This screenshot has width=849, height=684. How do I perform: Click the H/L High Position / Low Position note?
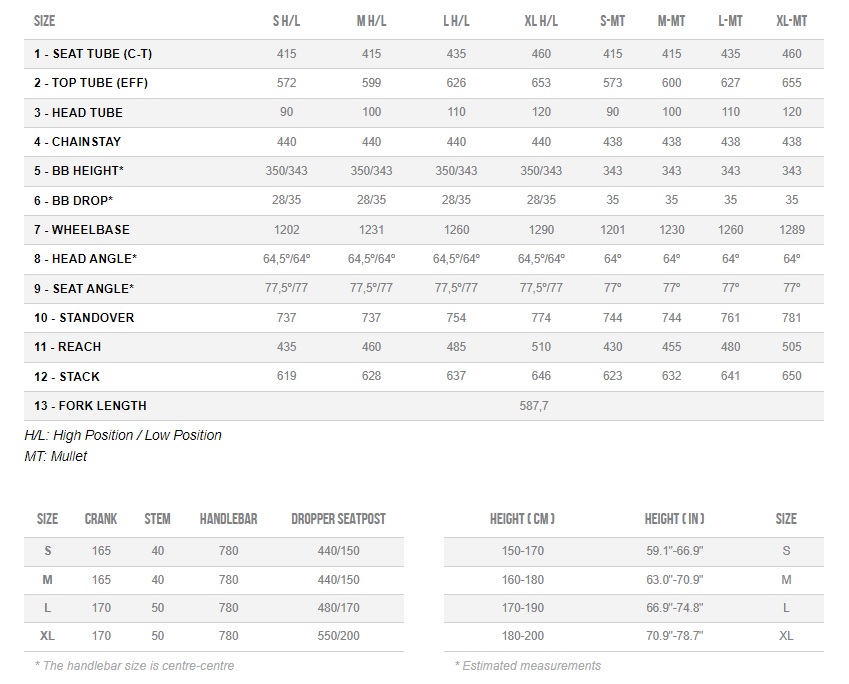(x=123, y=435)
